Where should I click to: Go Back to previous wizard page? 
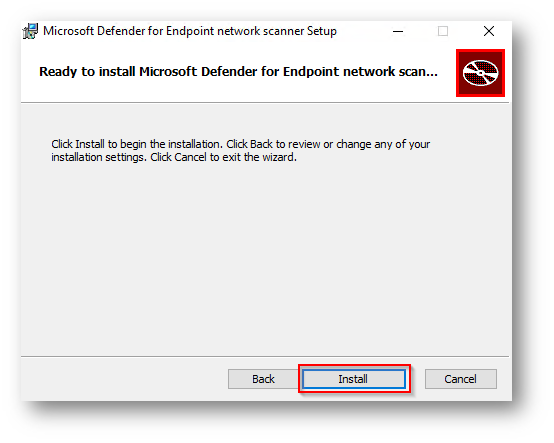click(263, 379)
